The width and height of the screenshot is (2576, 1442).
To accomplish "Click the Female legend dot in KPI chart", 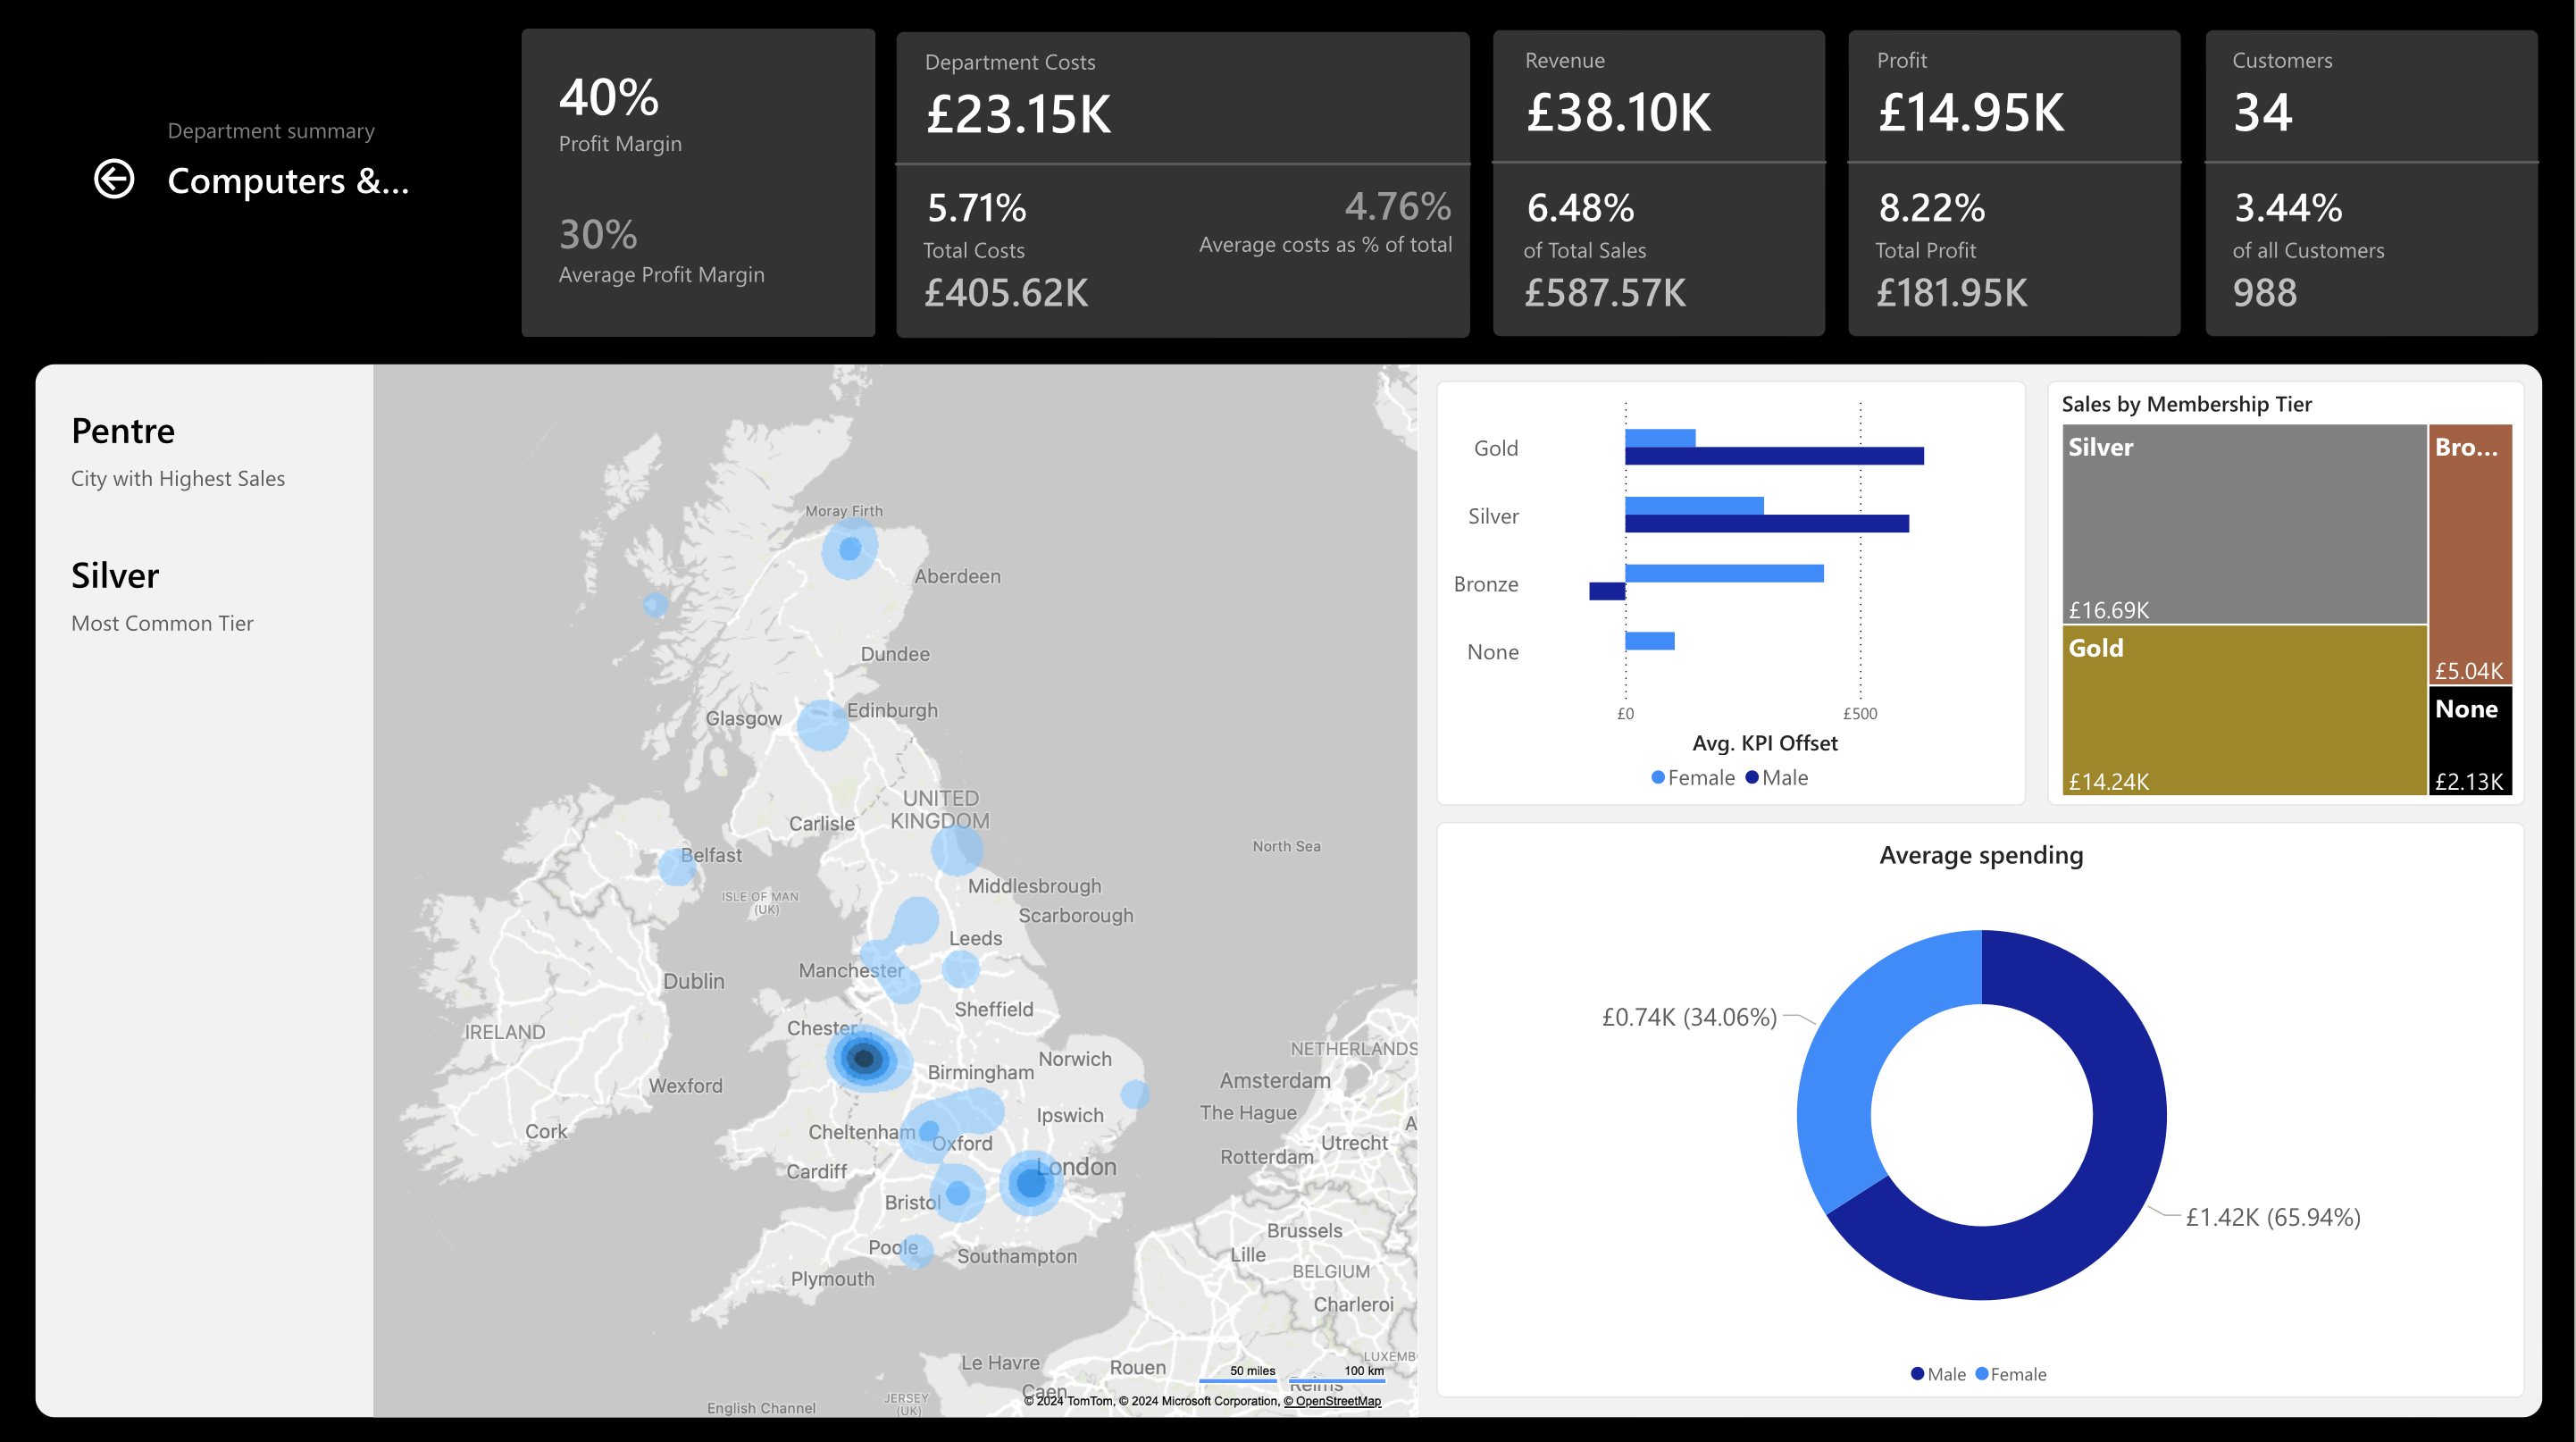I will tap(1658, 778).
